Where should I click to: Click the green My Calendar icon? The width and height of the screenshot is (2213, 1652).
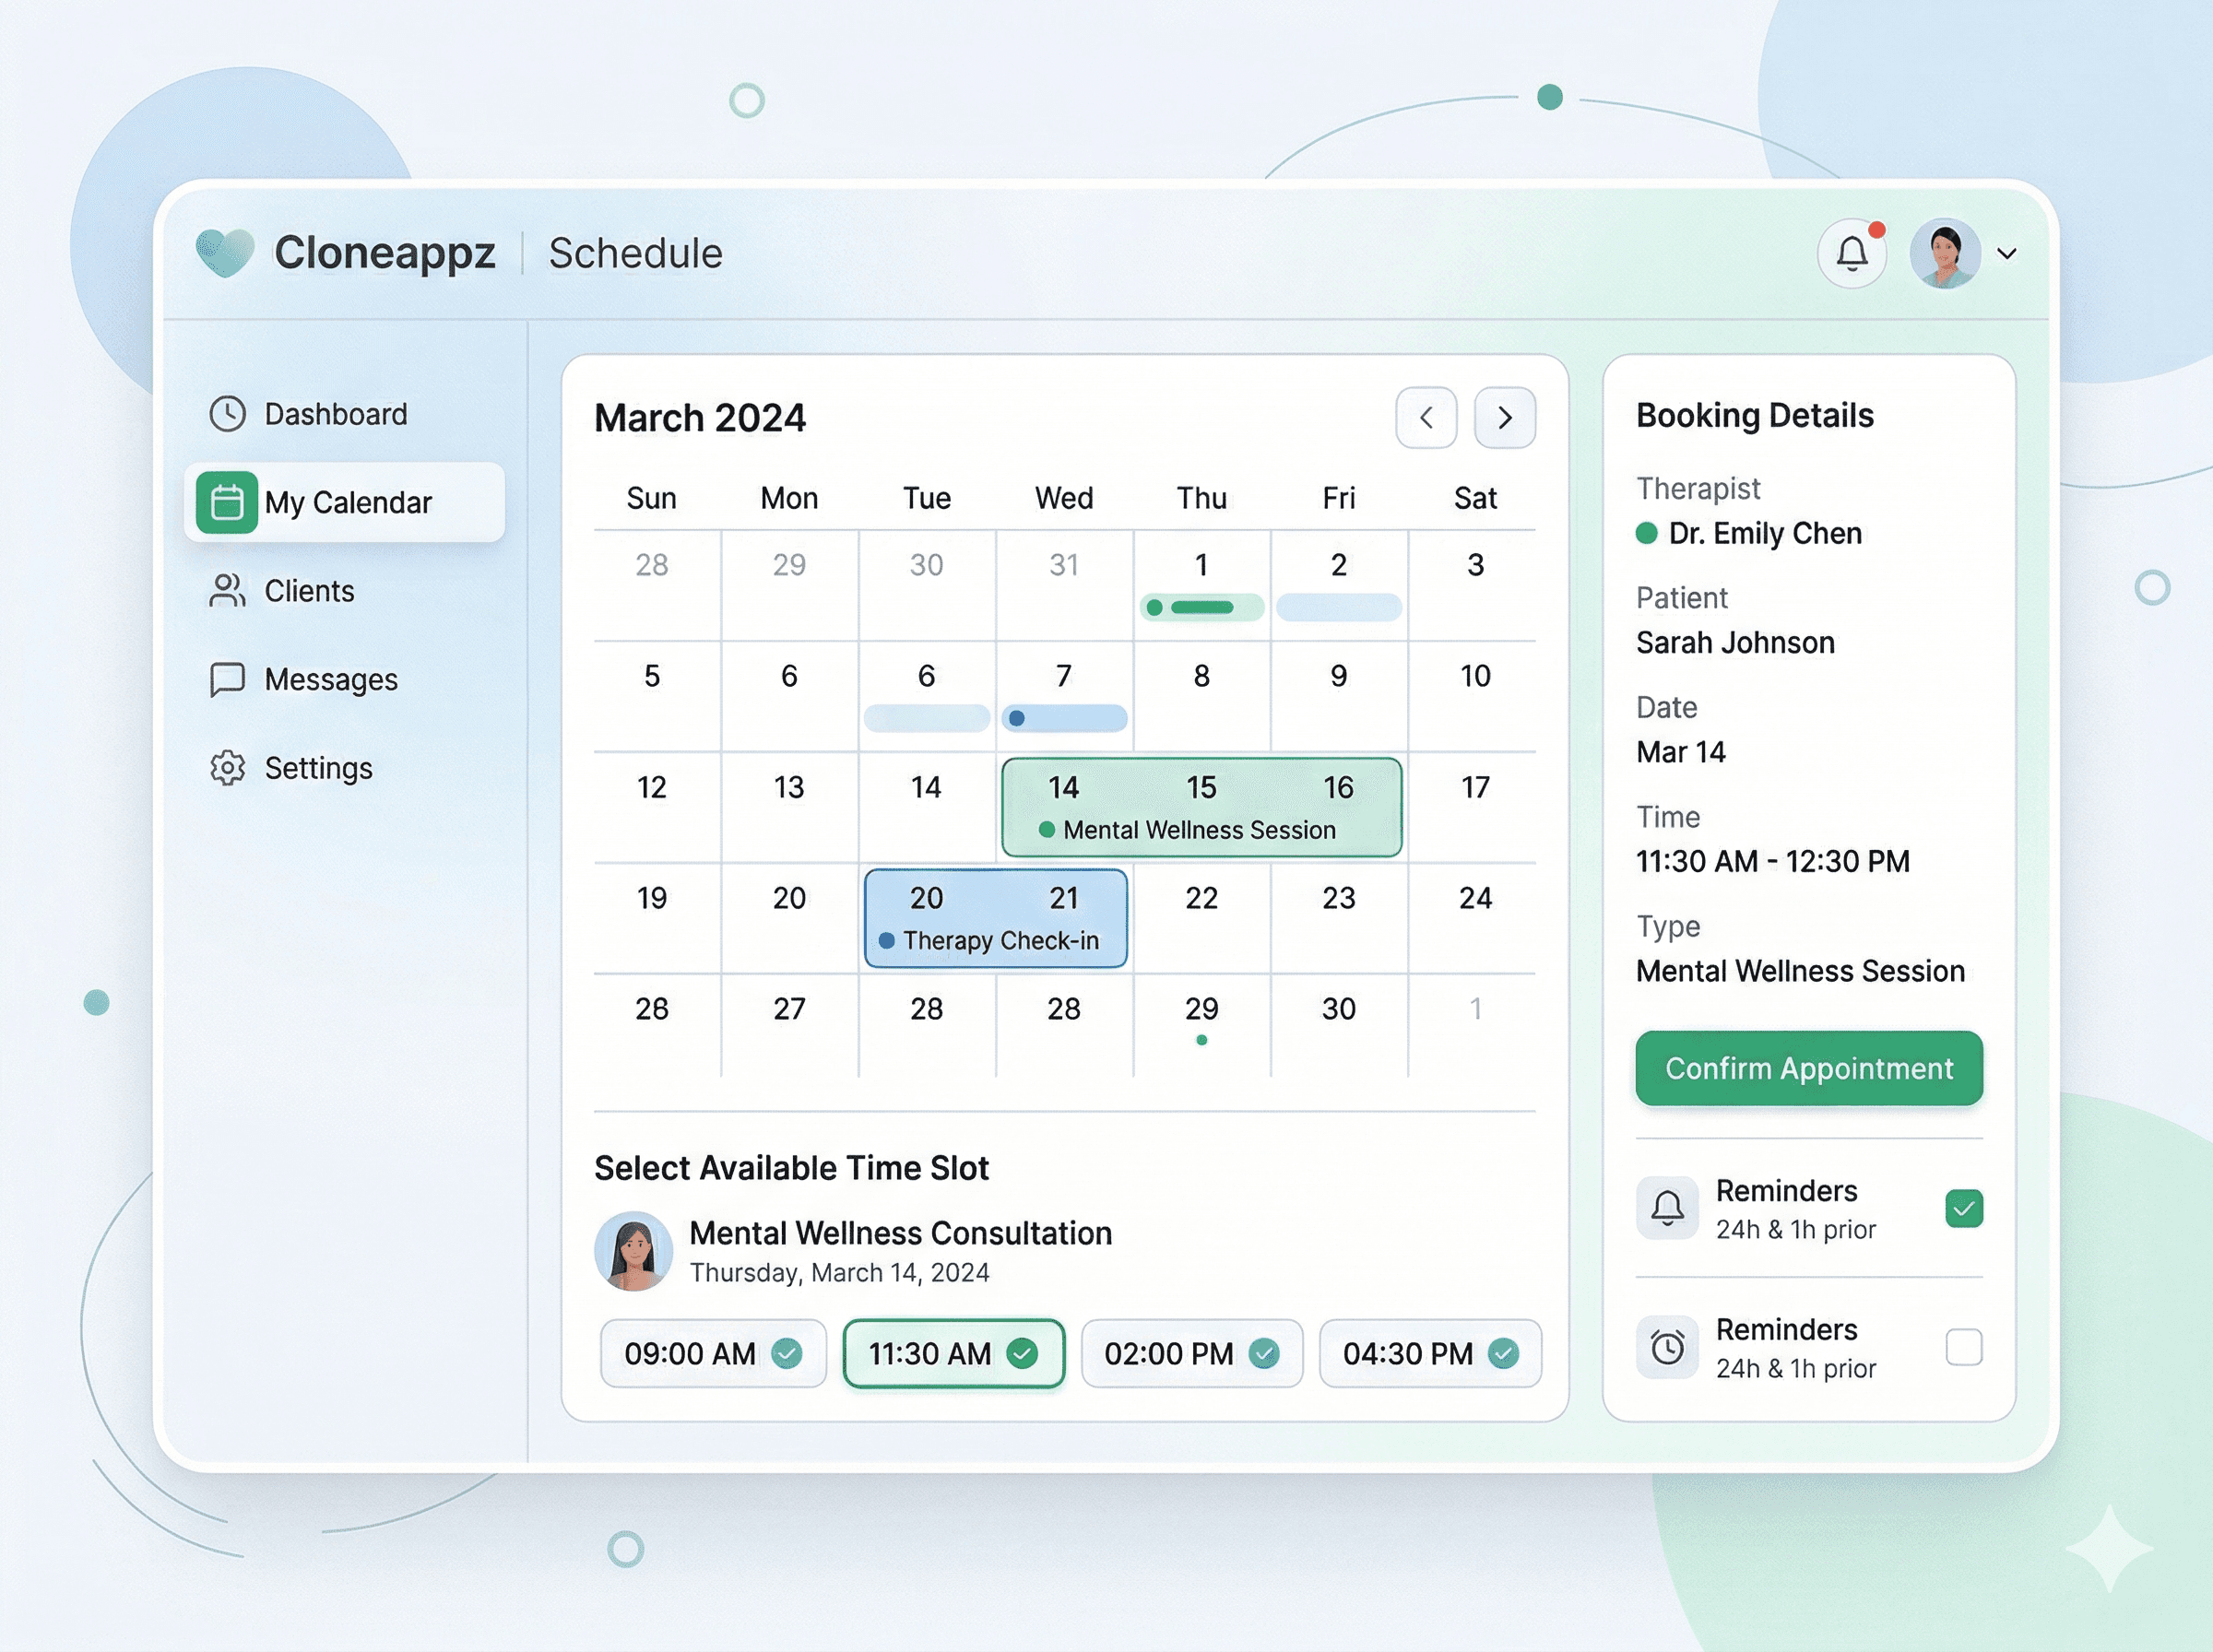click(227, 502)
